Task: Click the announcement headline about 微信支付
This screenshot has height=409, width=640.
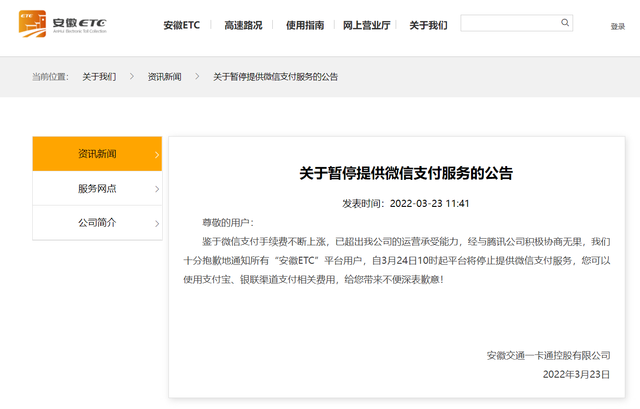Action: coord(406,173)
